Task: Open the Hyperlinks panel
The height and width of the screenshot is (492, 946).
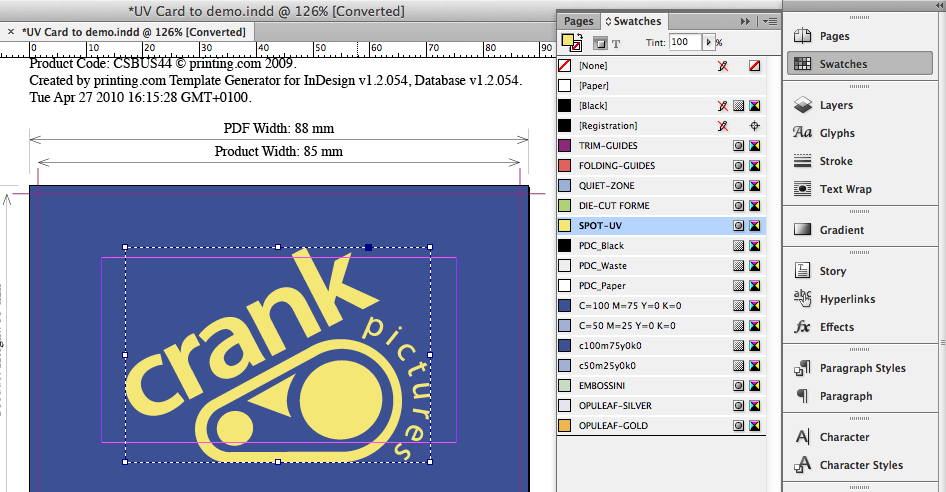Action: (846, 299)
